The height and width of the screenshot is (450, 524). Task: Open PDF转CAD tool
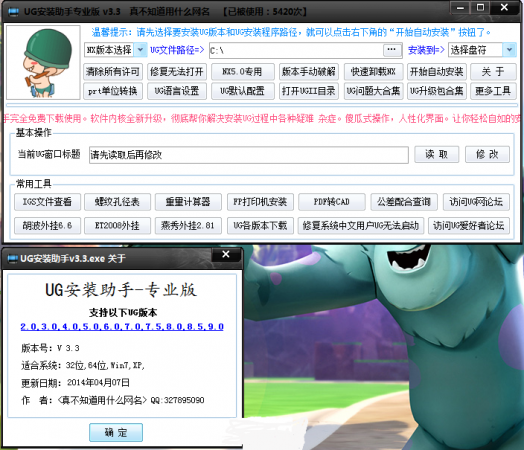click(x=332, y=202)
